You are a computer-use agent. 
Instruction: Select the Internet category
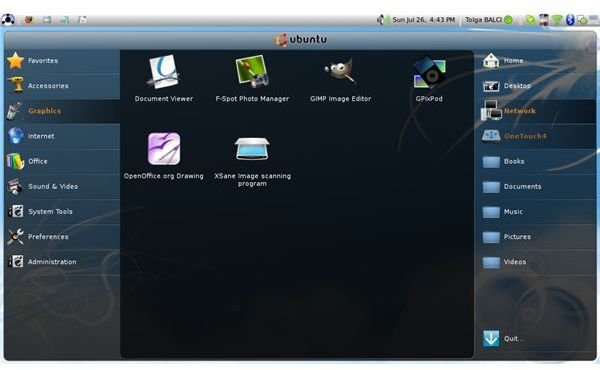coord(62,136)
